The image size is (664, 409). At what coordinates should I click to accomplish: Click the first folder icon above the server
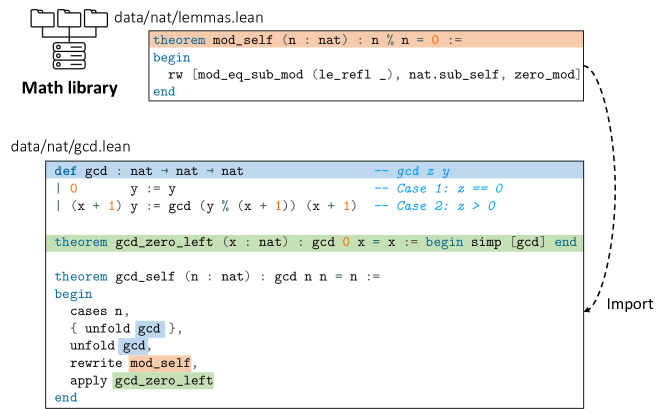click(42, 18)
